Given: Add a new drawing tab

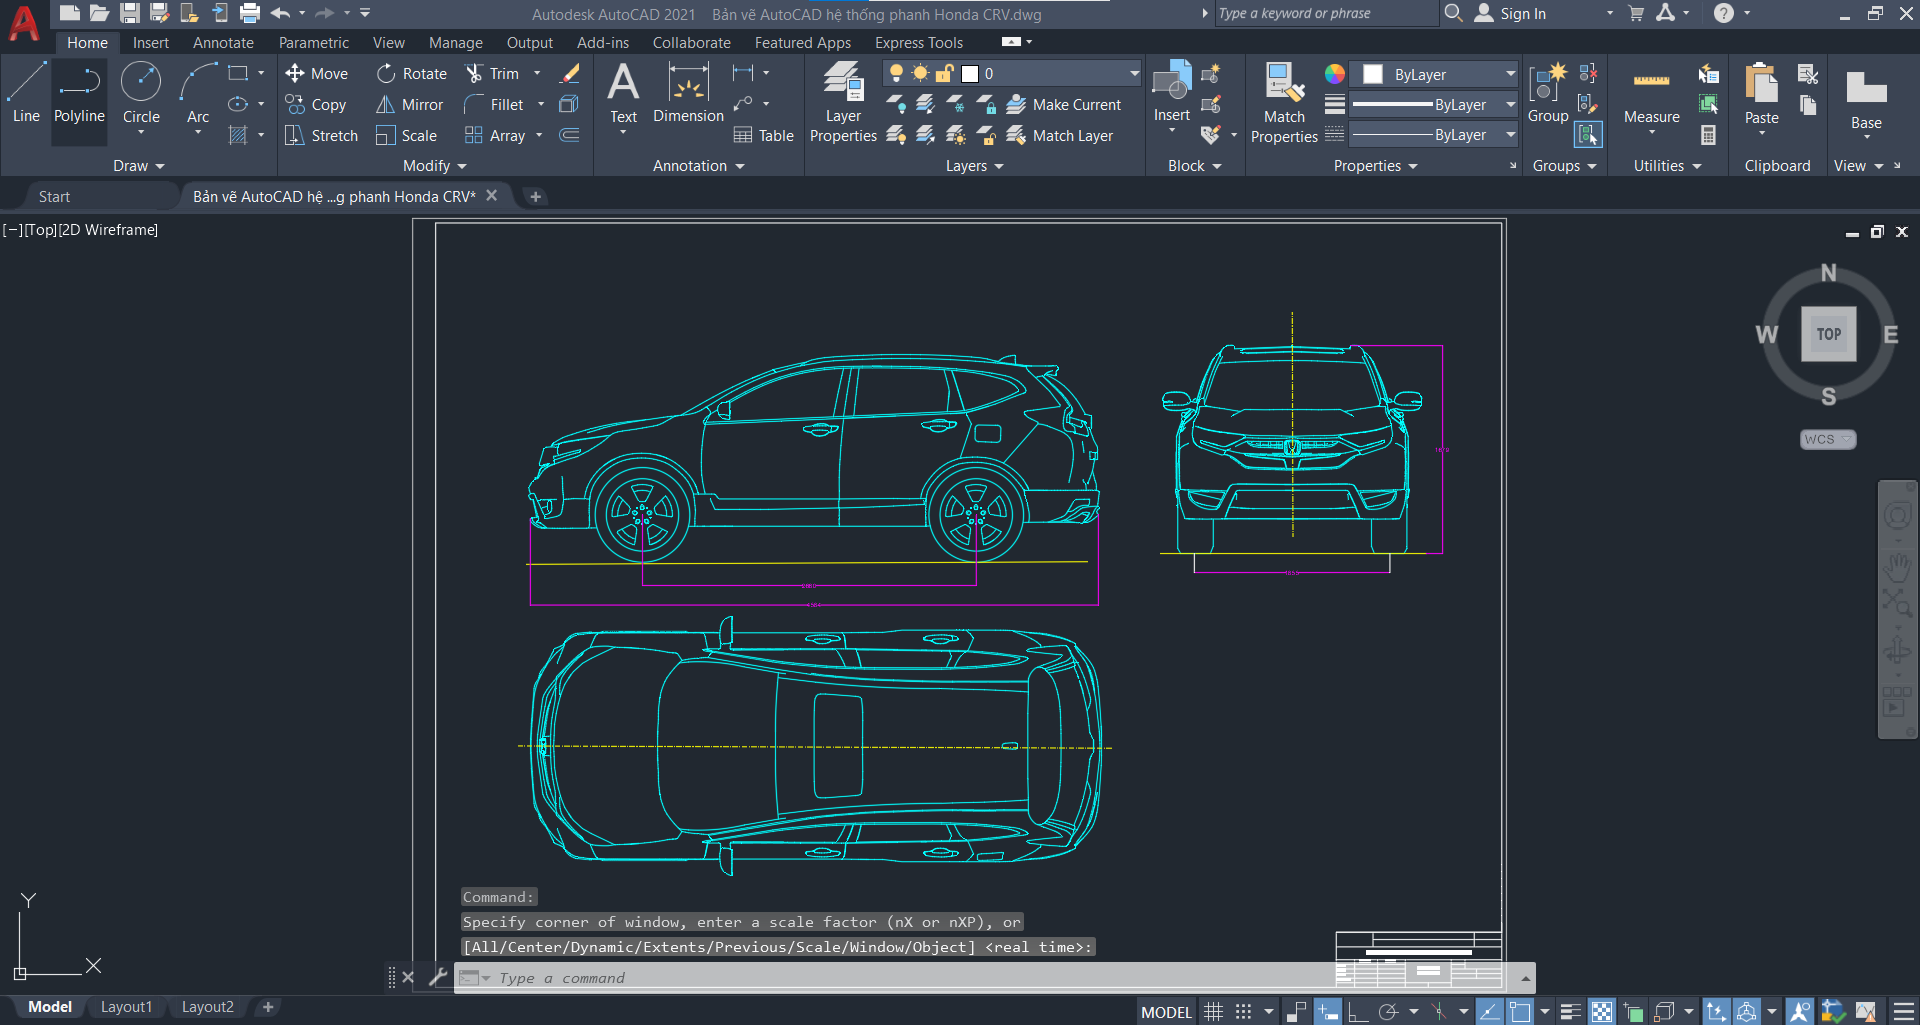Looking at the screenshot, I should (x=535, y=197).
